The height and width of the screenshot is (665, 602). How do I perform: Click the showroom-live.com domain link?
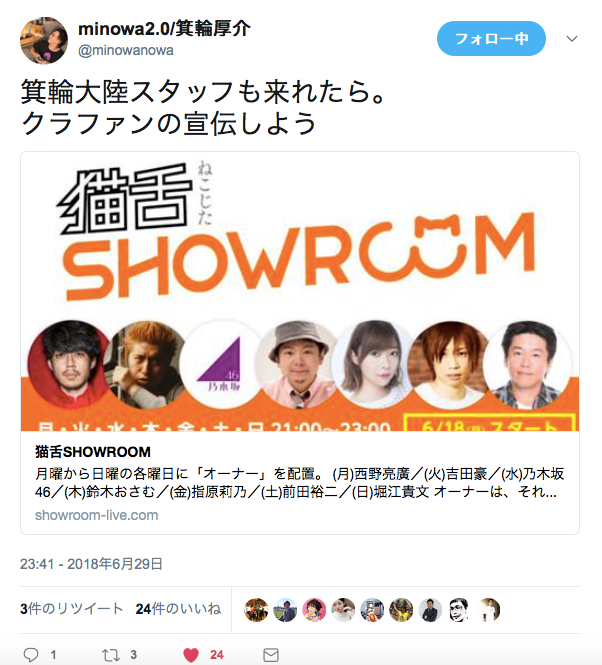pos(96,515)
